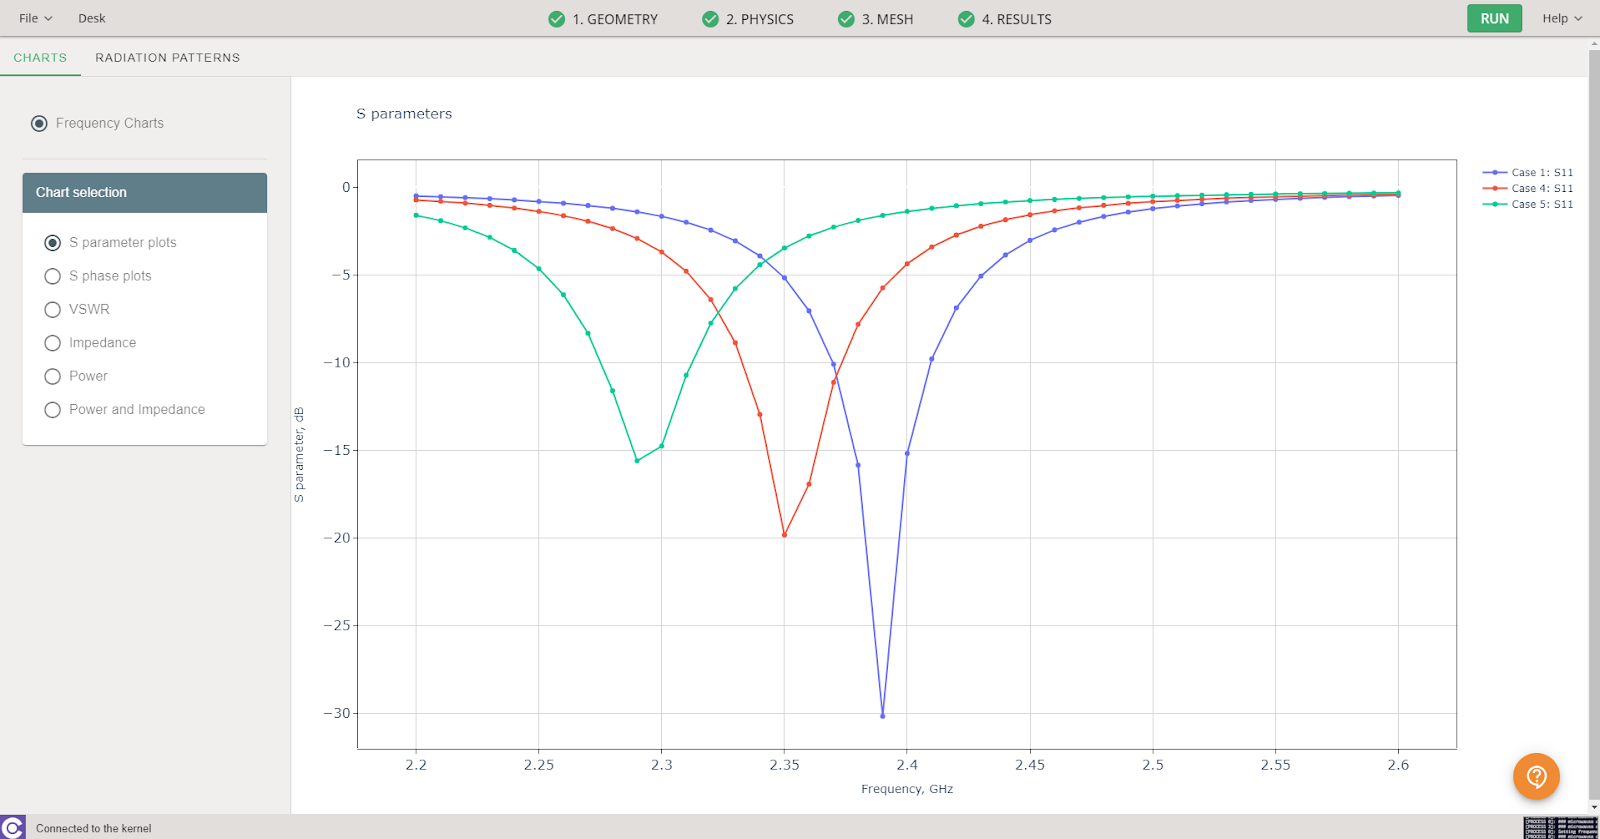Click the Frequency, GHz axis label

907,789
